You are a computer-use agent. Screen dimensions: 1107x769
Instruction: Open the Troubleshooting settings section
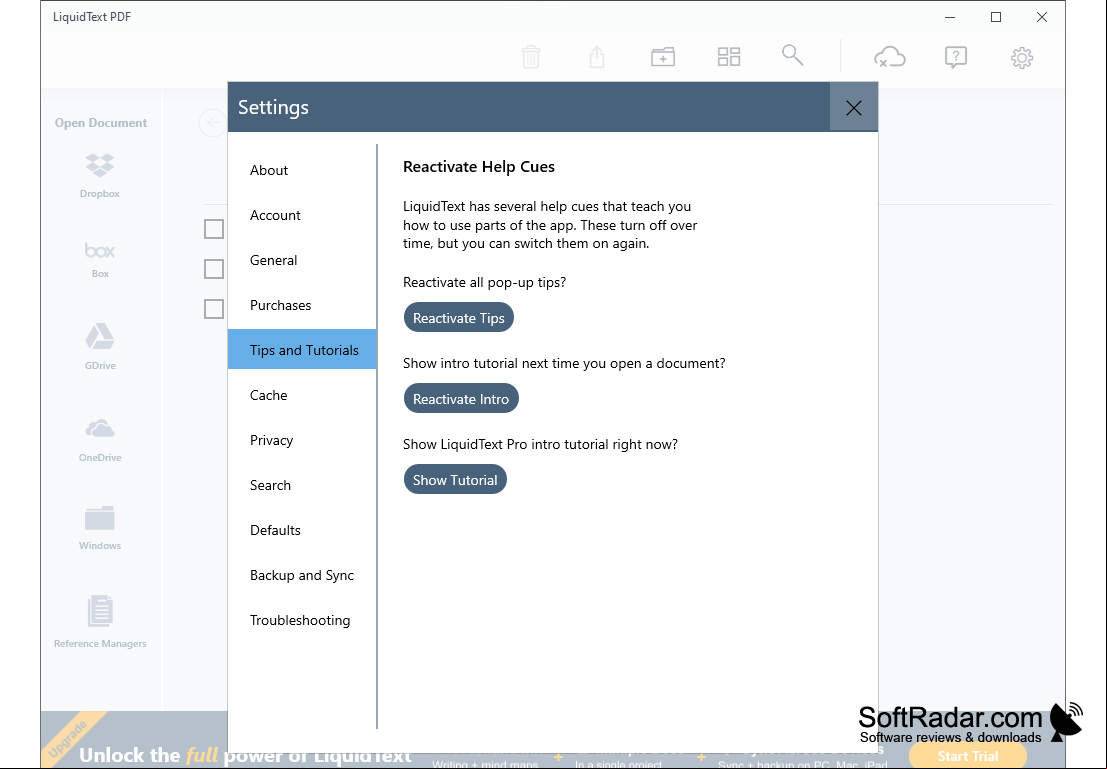click(x=302, y=620)
